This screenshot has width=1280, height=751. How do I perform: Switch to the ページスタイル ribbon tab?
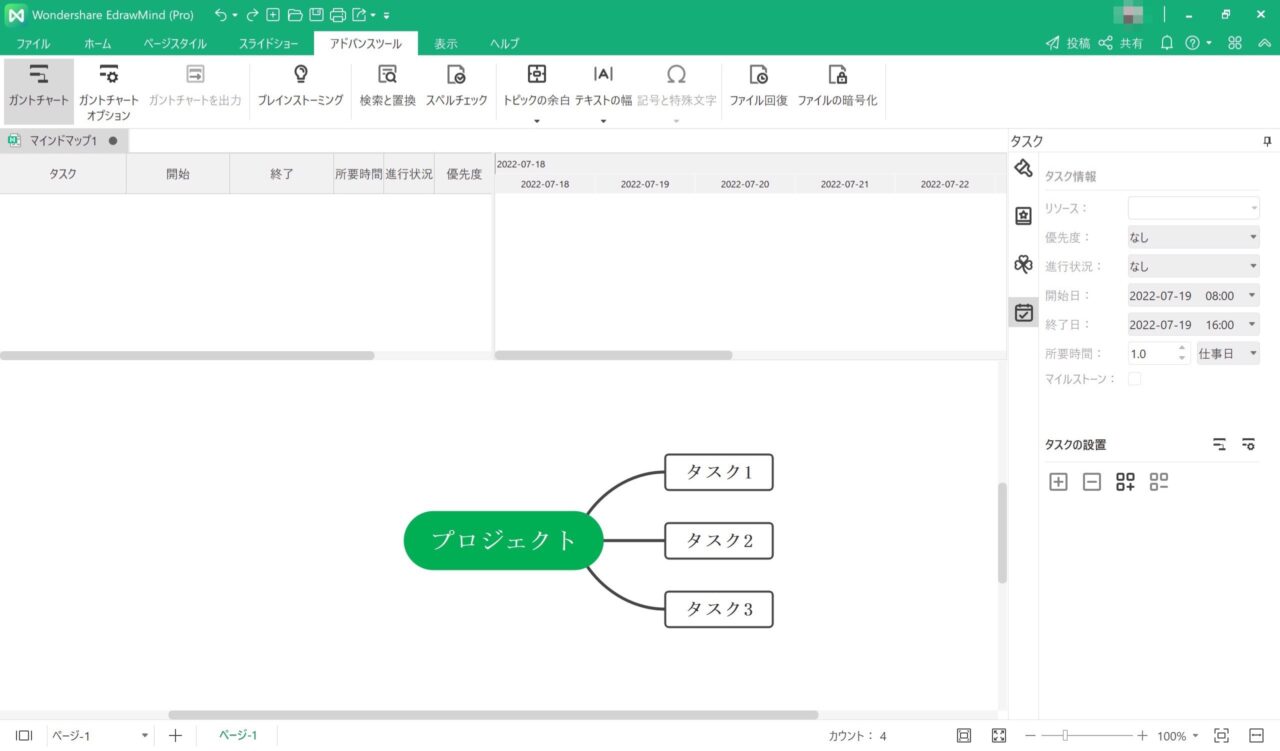click(x=175, y=44)
